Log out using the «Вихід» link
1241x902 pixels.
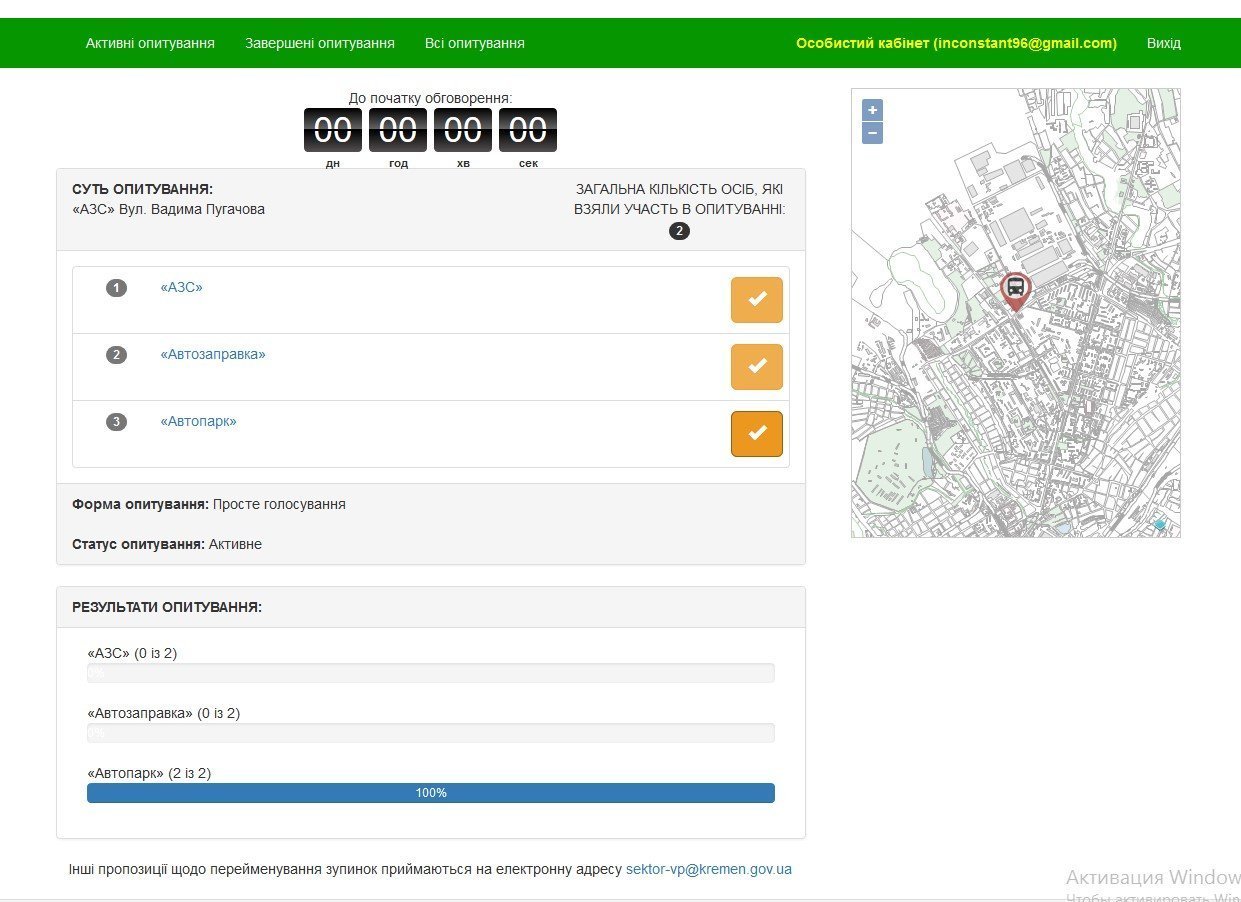1163,43
